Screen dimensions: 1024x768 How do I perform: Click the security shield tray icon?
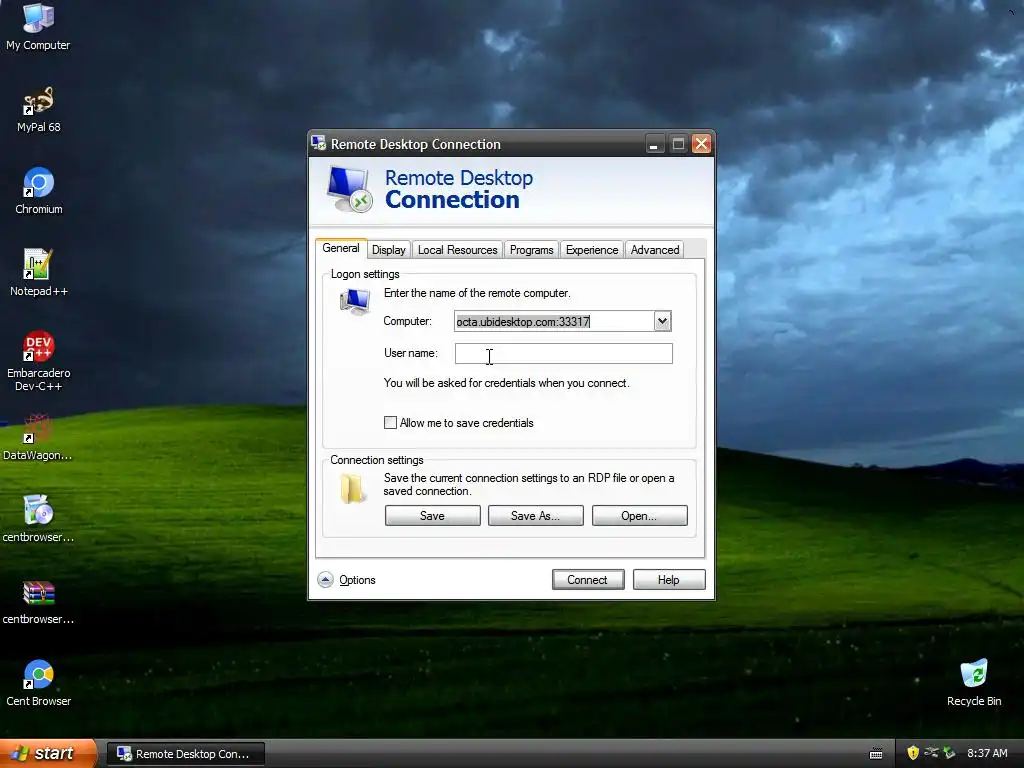pyautogui.click(x=912, y=753)
